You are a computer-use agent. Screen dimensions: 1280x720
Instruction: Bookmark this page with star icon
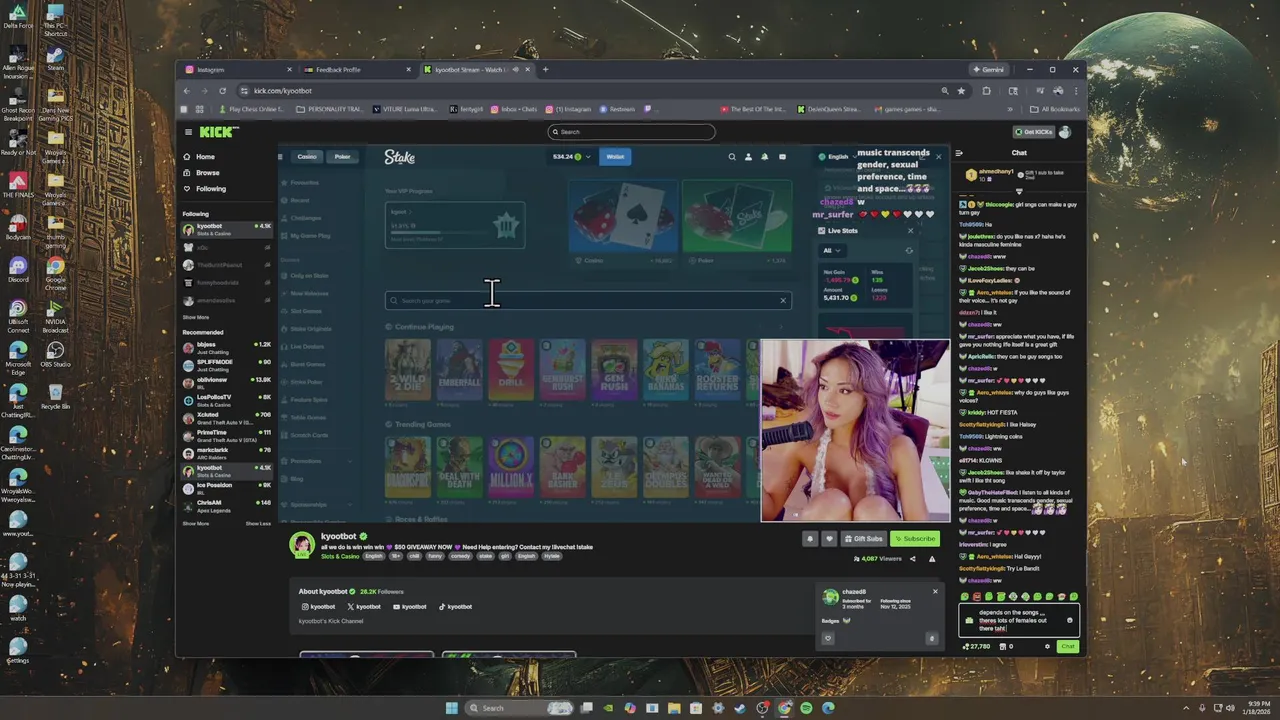point(961,91)
